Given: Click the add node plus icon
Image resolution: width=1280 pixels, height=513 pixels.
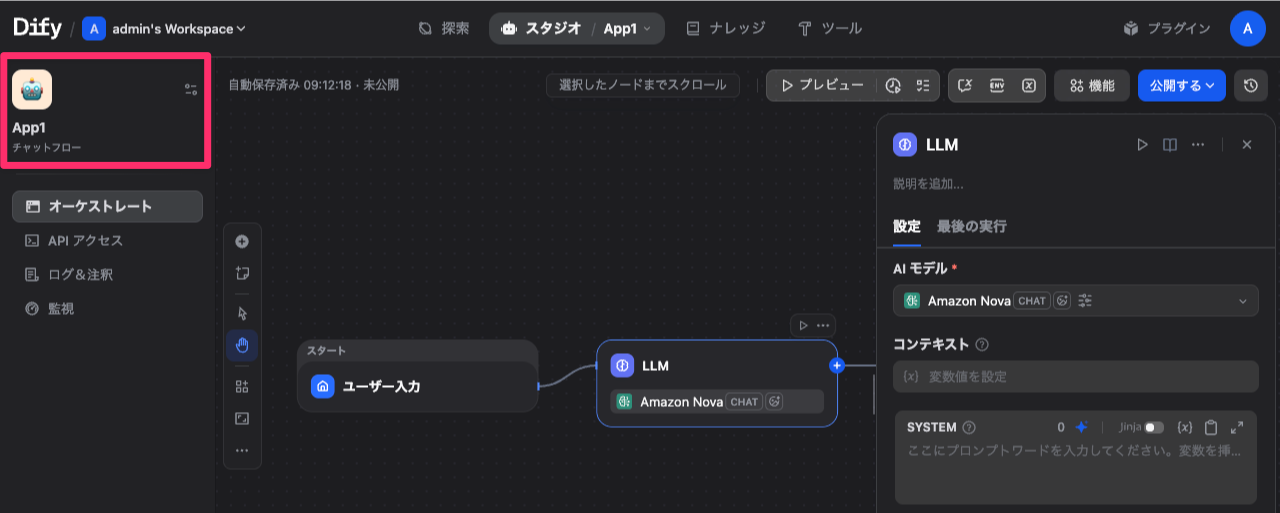Looking at the screenshot, I should tap(241, 241).
